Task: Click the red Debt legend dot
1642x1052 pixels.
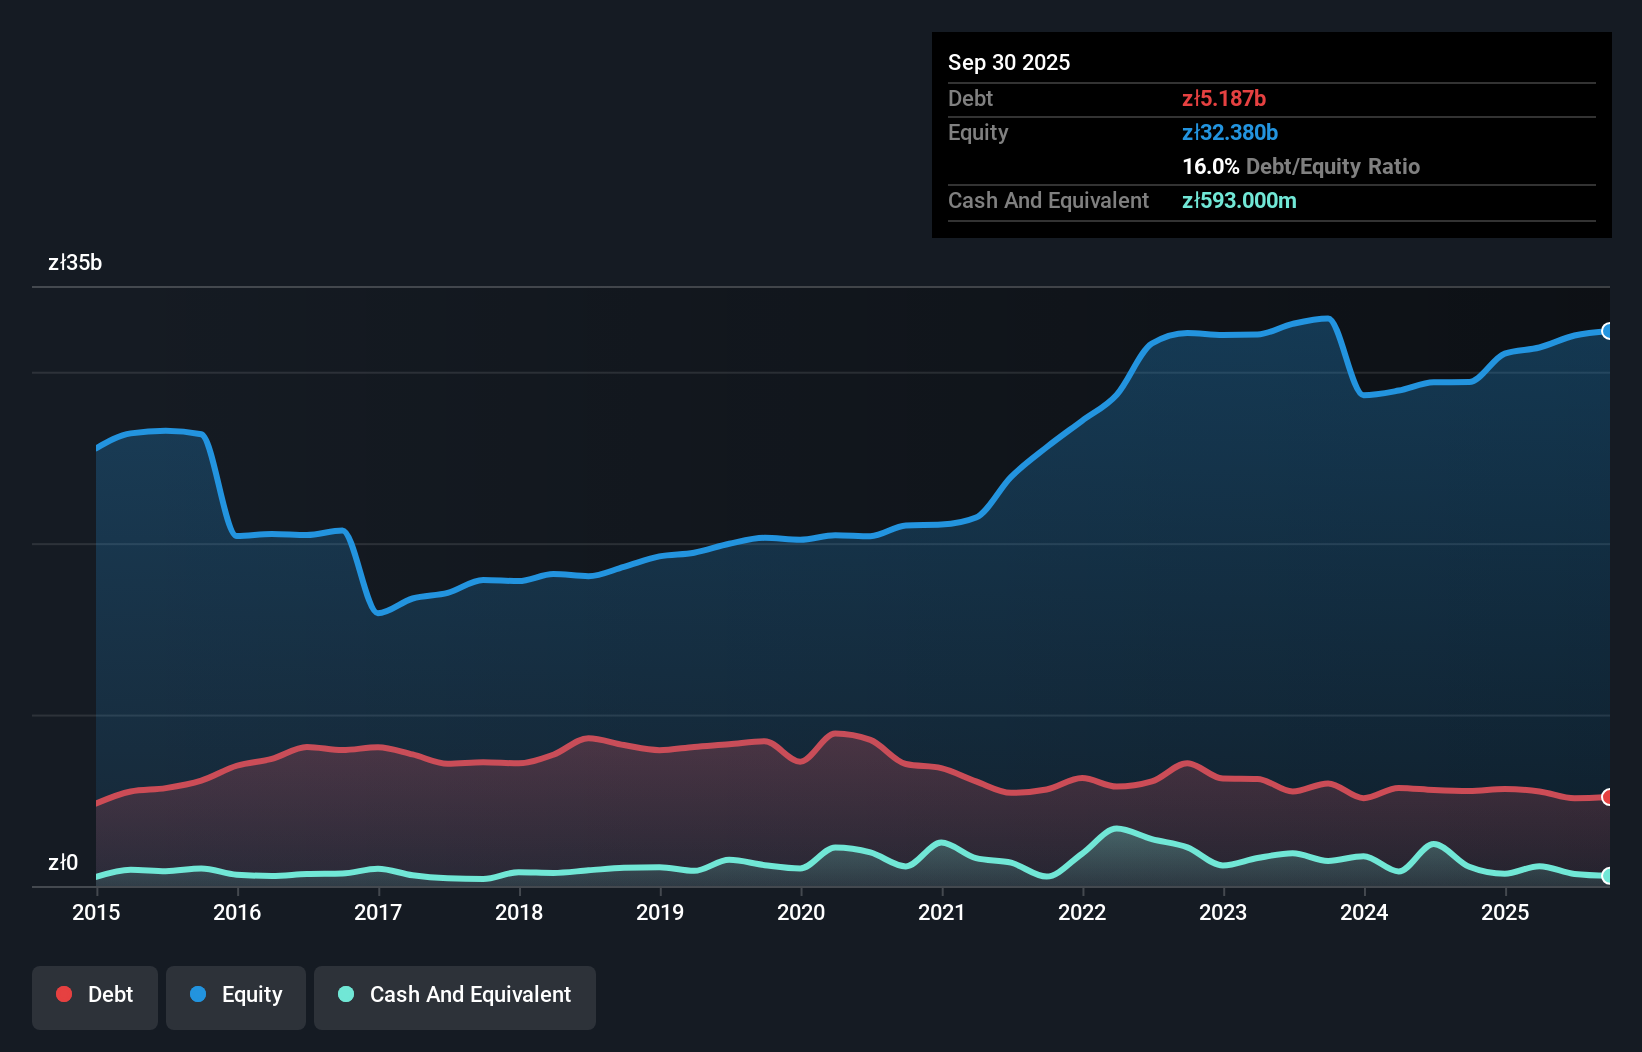Action: click(x=63, y=994)
